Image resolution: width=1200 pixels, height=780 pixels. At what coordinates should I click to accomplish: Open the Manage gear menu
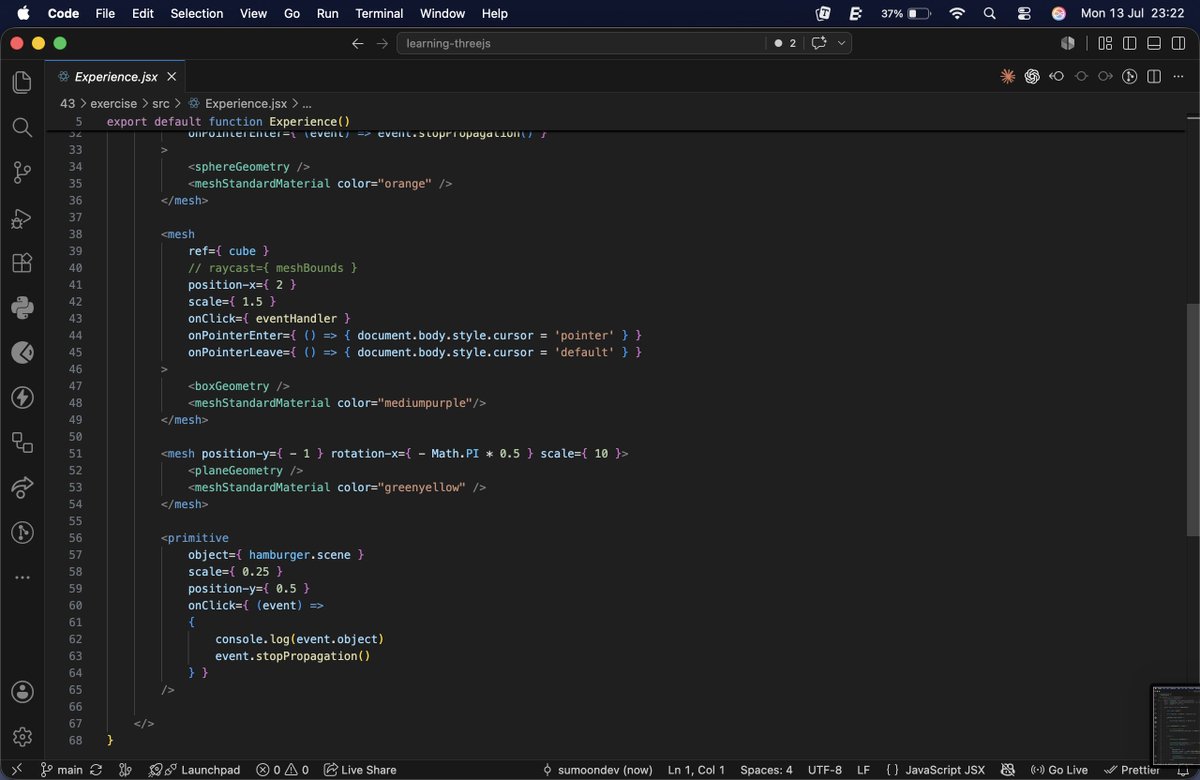point(22,737)
